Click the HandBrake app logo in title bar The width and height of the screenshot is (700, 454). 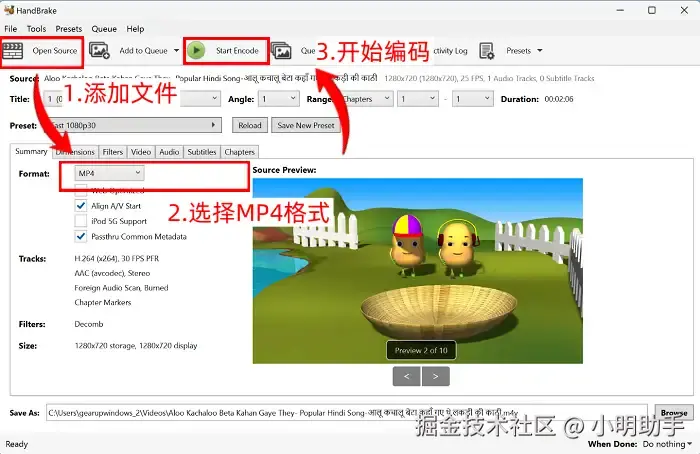tap(8, 10)
